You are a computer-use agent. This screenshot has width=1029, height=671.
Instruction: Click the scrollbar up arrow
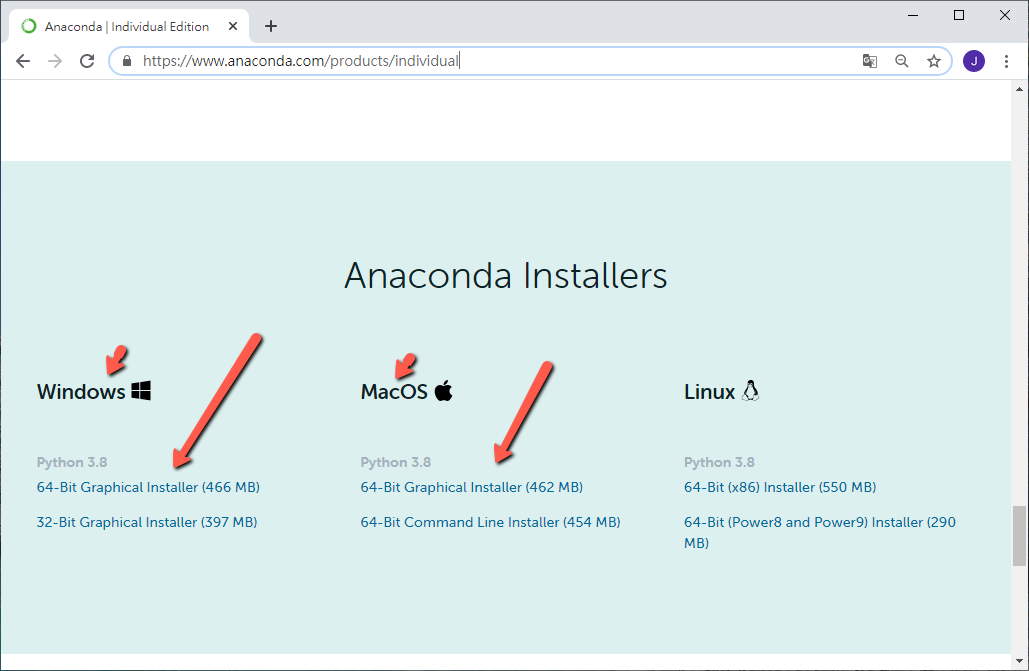click(x=1019, y=89)
